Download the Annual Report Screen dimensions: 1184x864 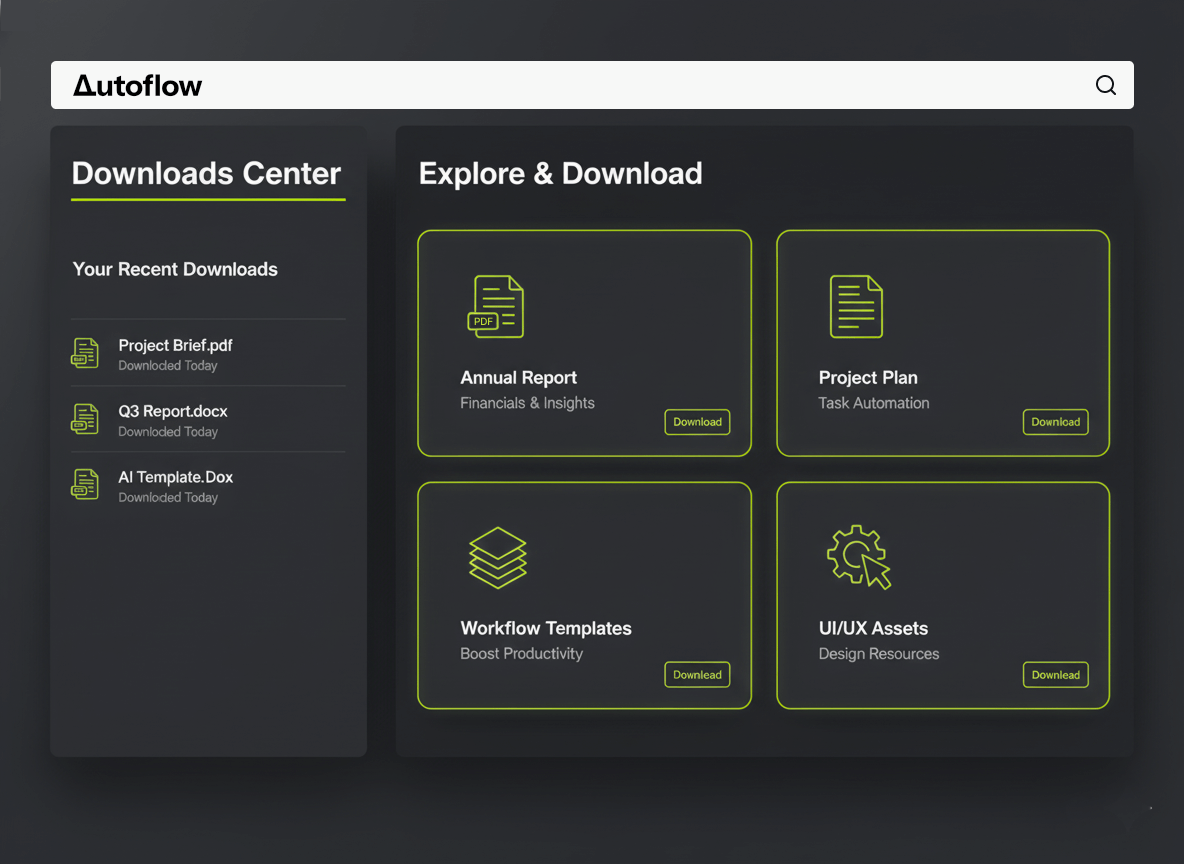[x=697, y=422]
